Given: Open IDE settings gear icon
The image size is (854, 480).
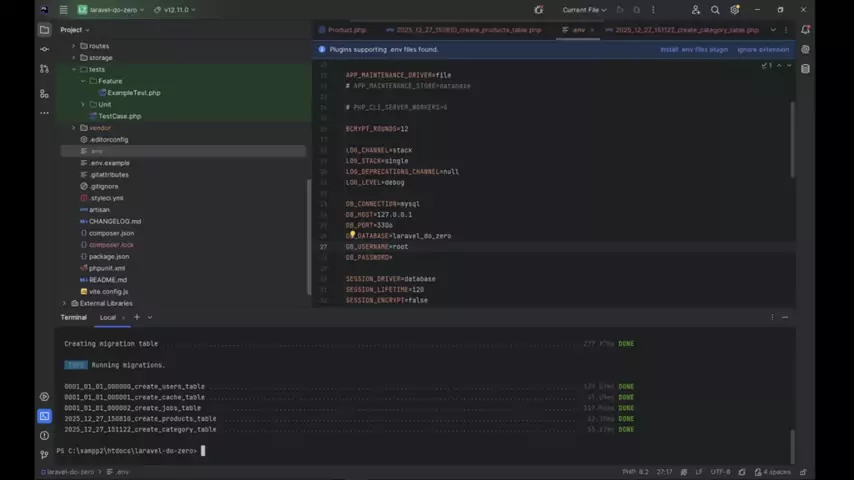Looking at the screenshot, I should (735, 10).
